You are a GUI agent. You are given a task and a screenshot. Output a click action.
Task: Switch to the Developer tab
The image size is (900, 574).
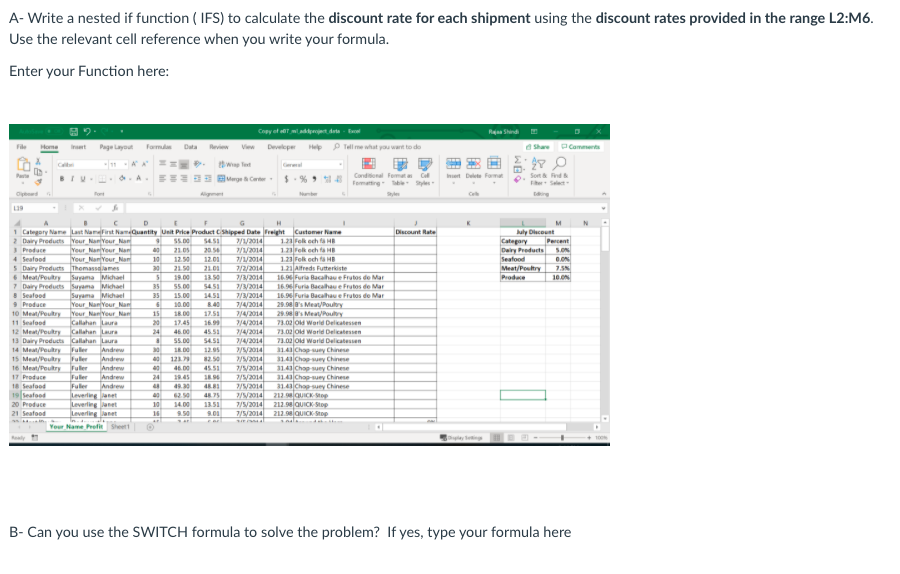point(281,147)
